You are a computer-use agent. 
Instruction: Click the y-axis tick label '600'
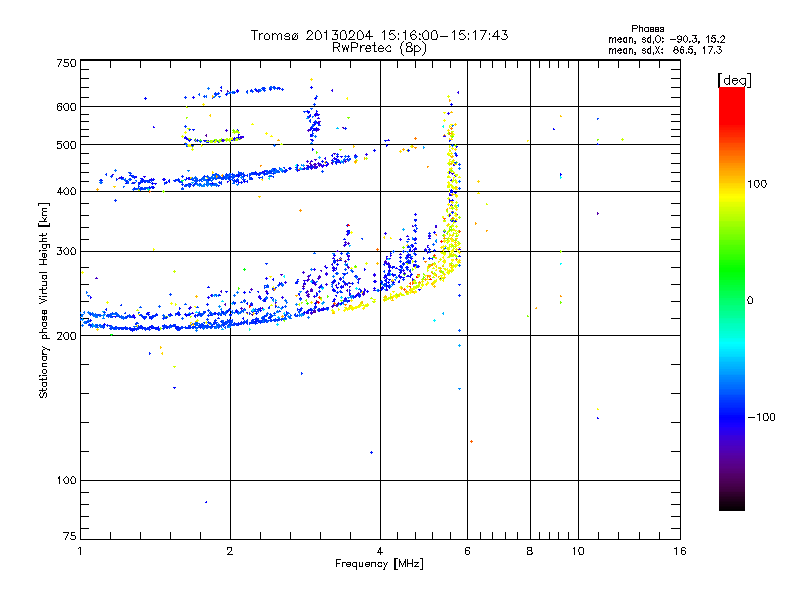coord(66,107)
